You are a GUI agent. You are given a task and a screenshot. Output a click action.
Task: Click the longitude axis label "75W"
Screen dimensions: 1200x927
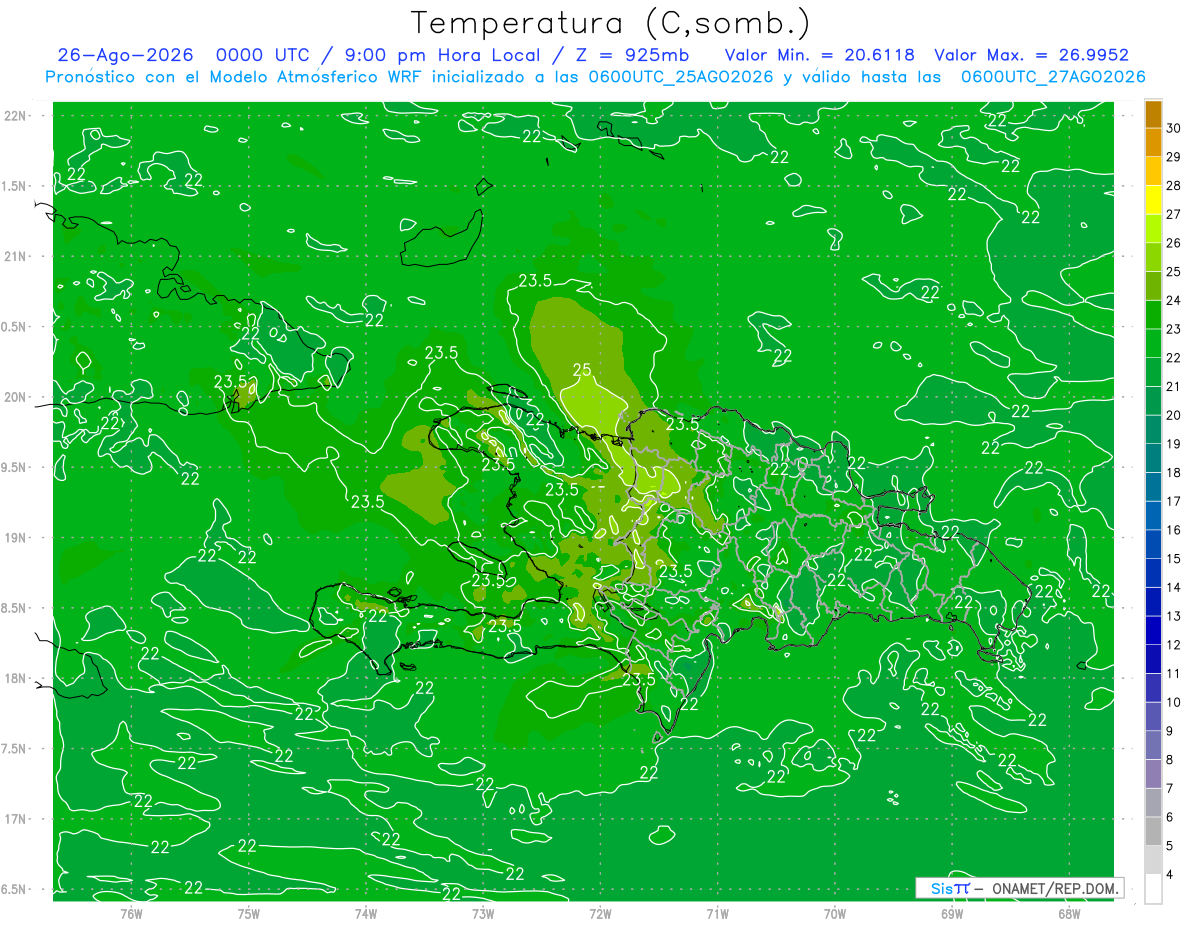coord(248,913)
